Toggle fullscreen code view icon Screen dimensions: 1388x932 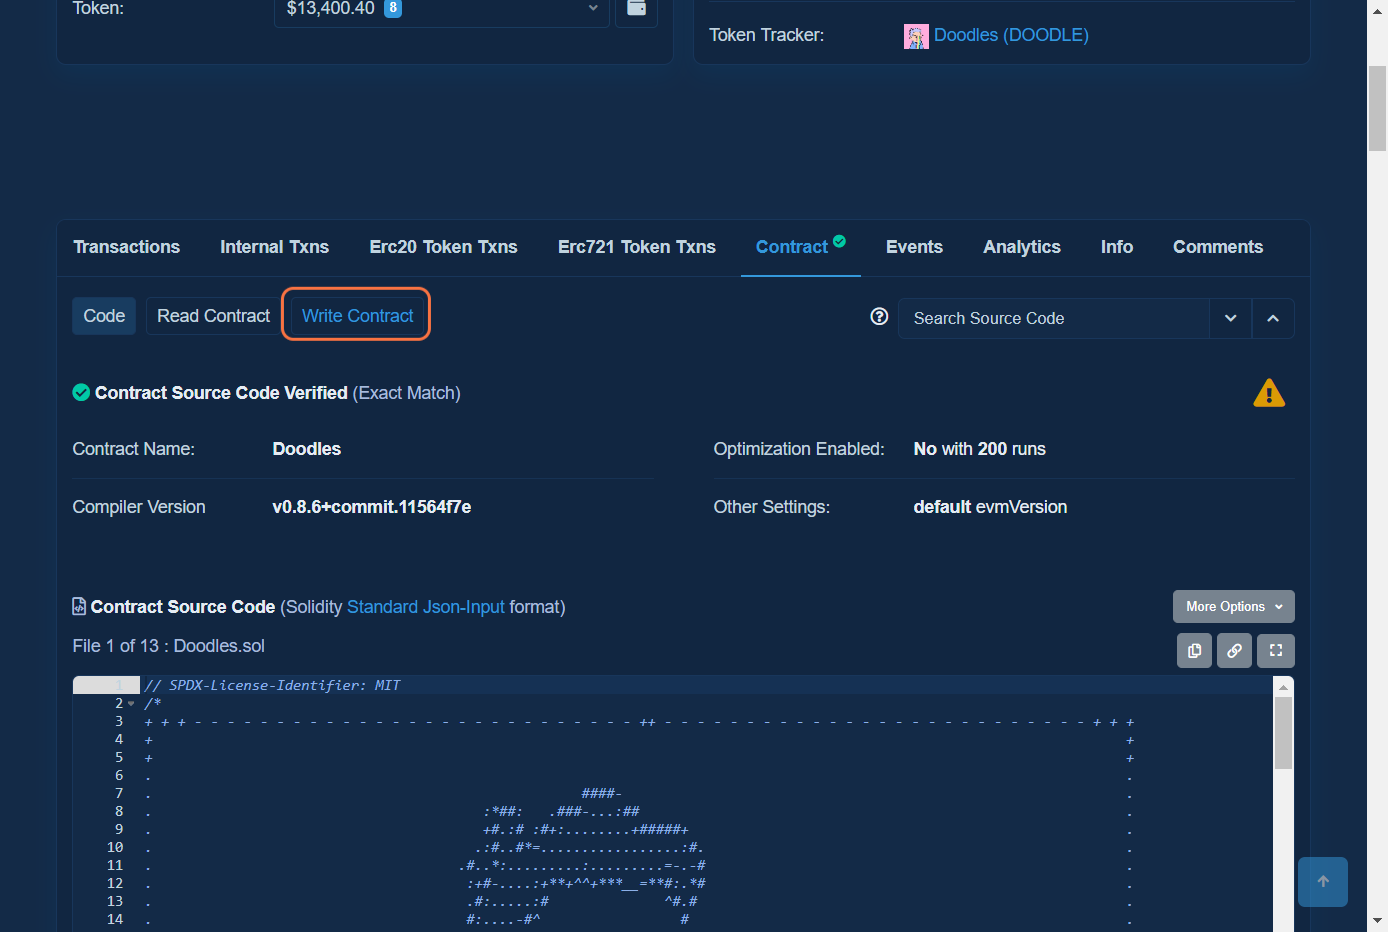[1276, 651]
